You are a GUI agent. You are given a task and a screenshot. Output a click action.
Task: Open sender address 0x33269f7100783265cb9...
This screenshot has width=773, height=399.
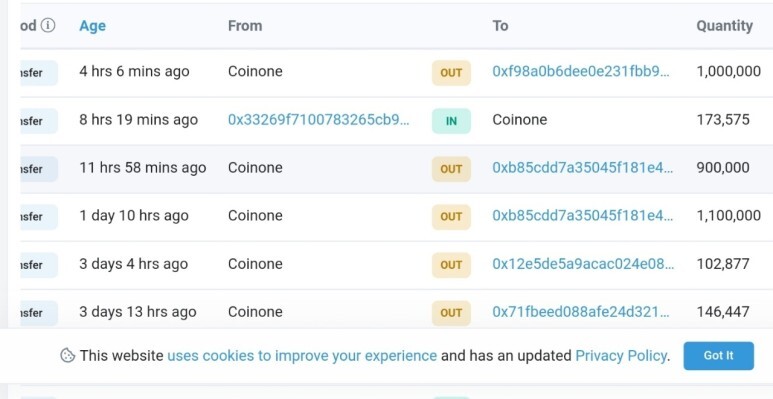[x=318, y=120]
